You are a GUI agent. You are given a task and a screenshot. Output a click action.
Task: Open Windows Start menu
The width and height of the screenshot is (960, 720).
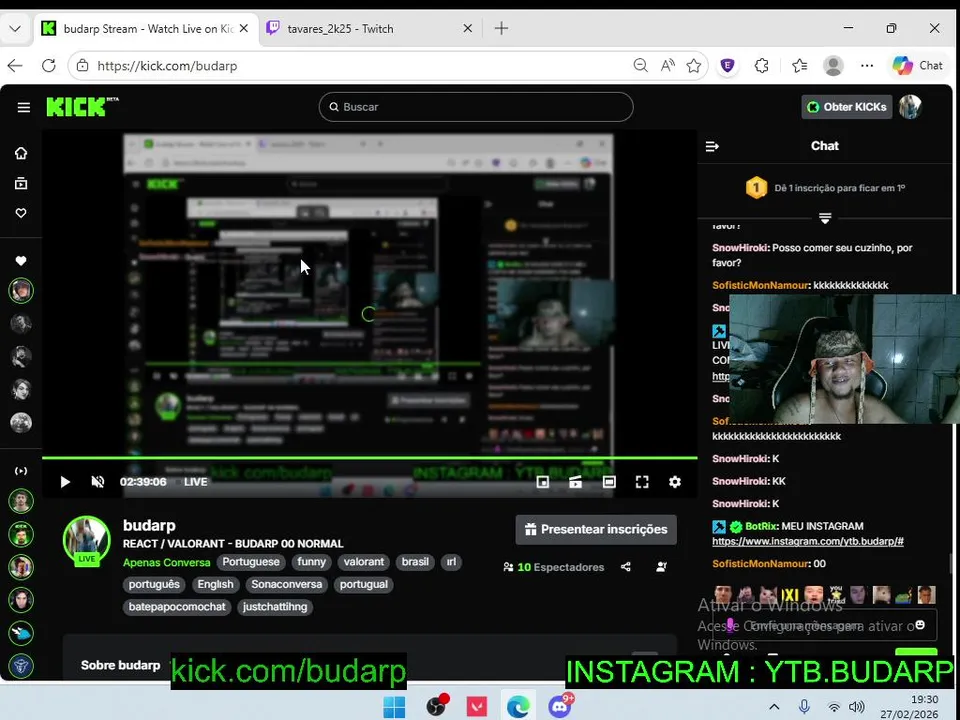[394, 707]
